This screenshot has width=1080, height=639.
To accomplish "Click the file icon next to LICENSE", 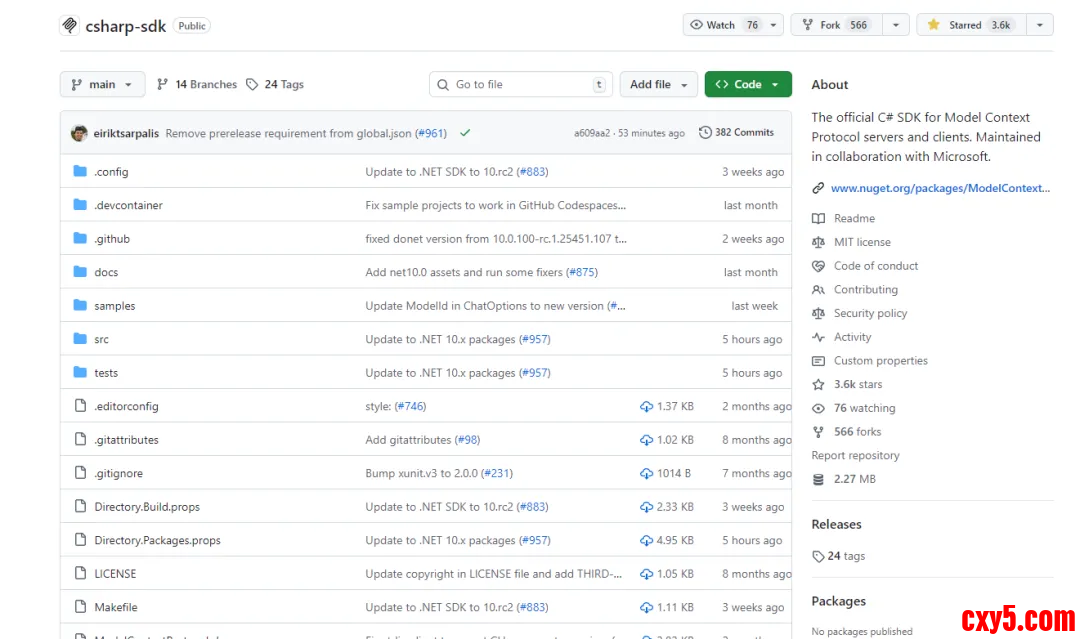I will click(x=80, y=574).
